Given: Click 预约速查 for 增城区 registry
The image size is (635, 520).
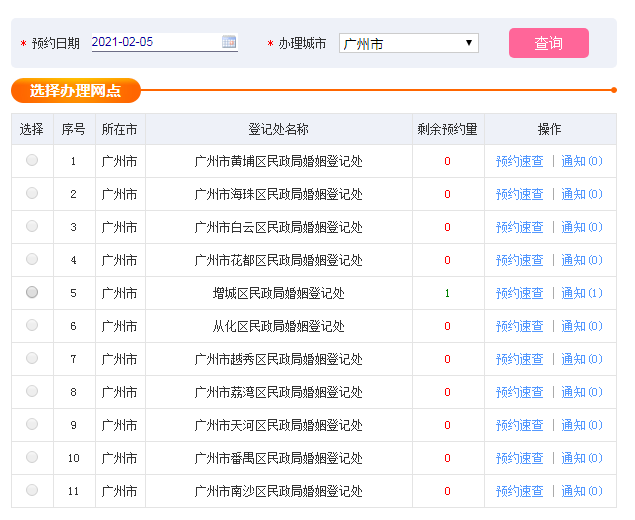Looking at the screenshot, I should pyautogui.click(x=519, y=293).
